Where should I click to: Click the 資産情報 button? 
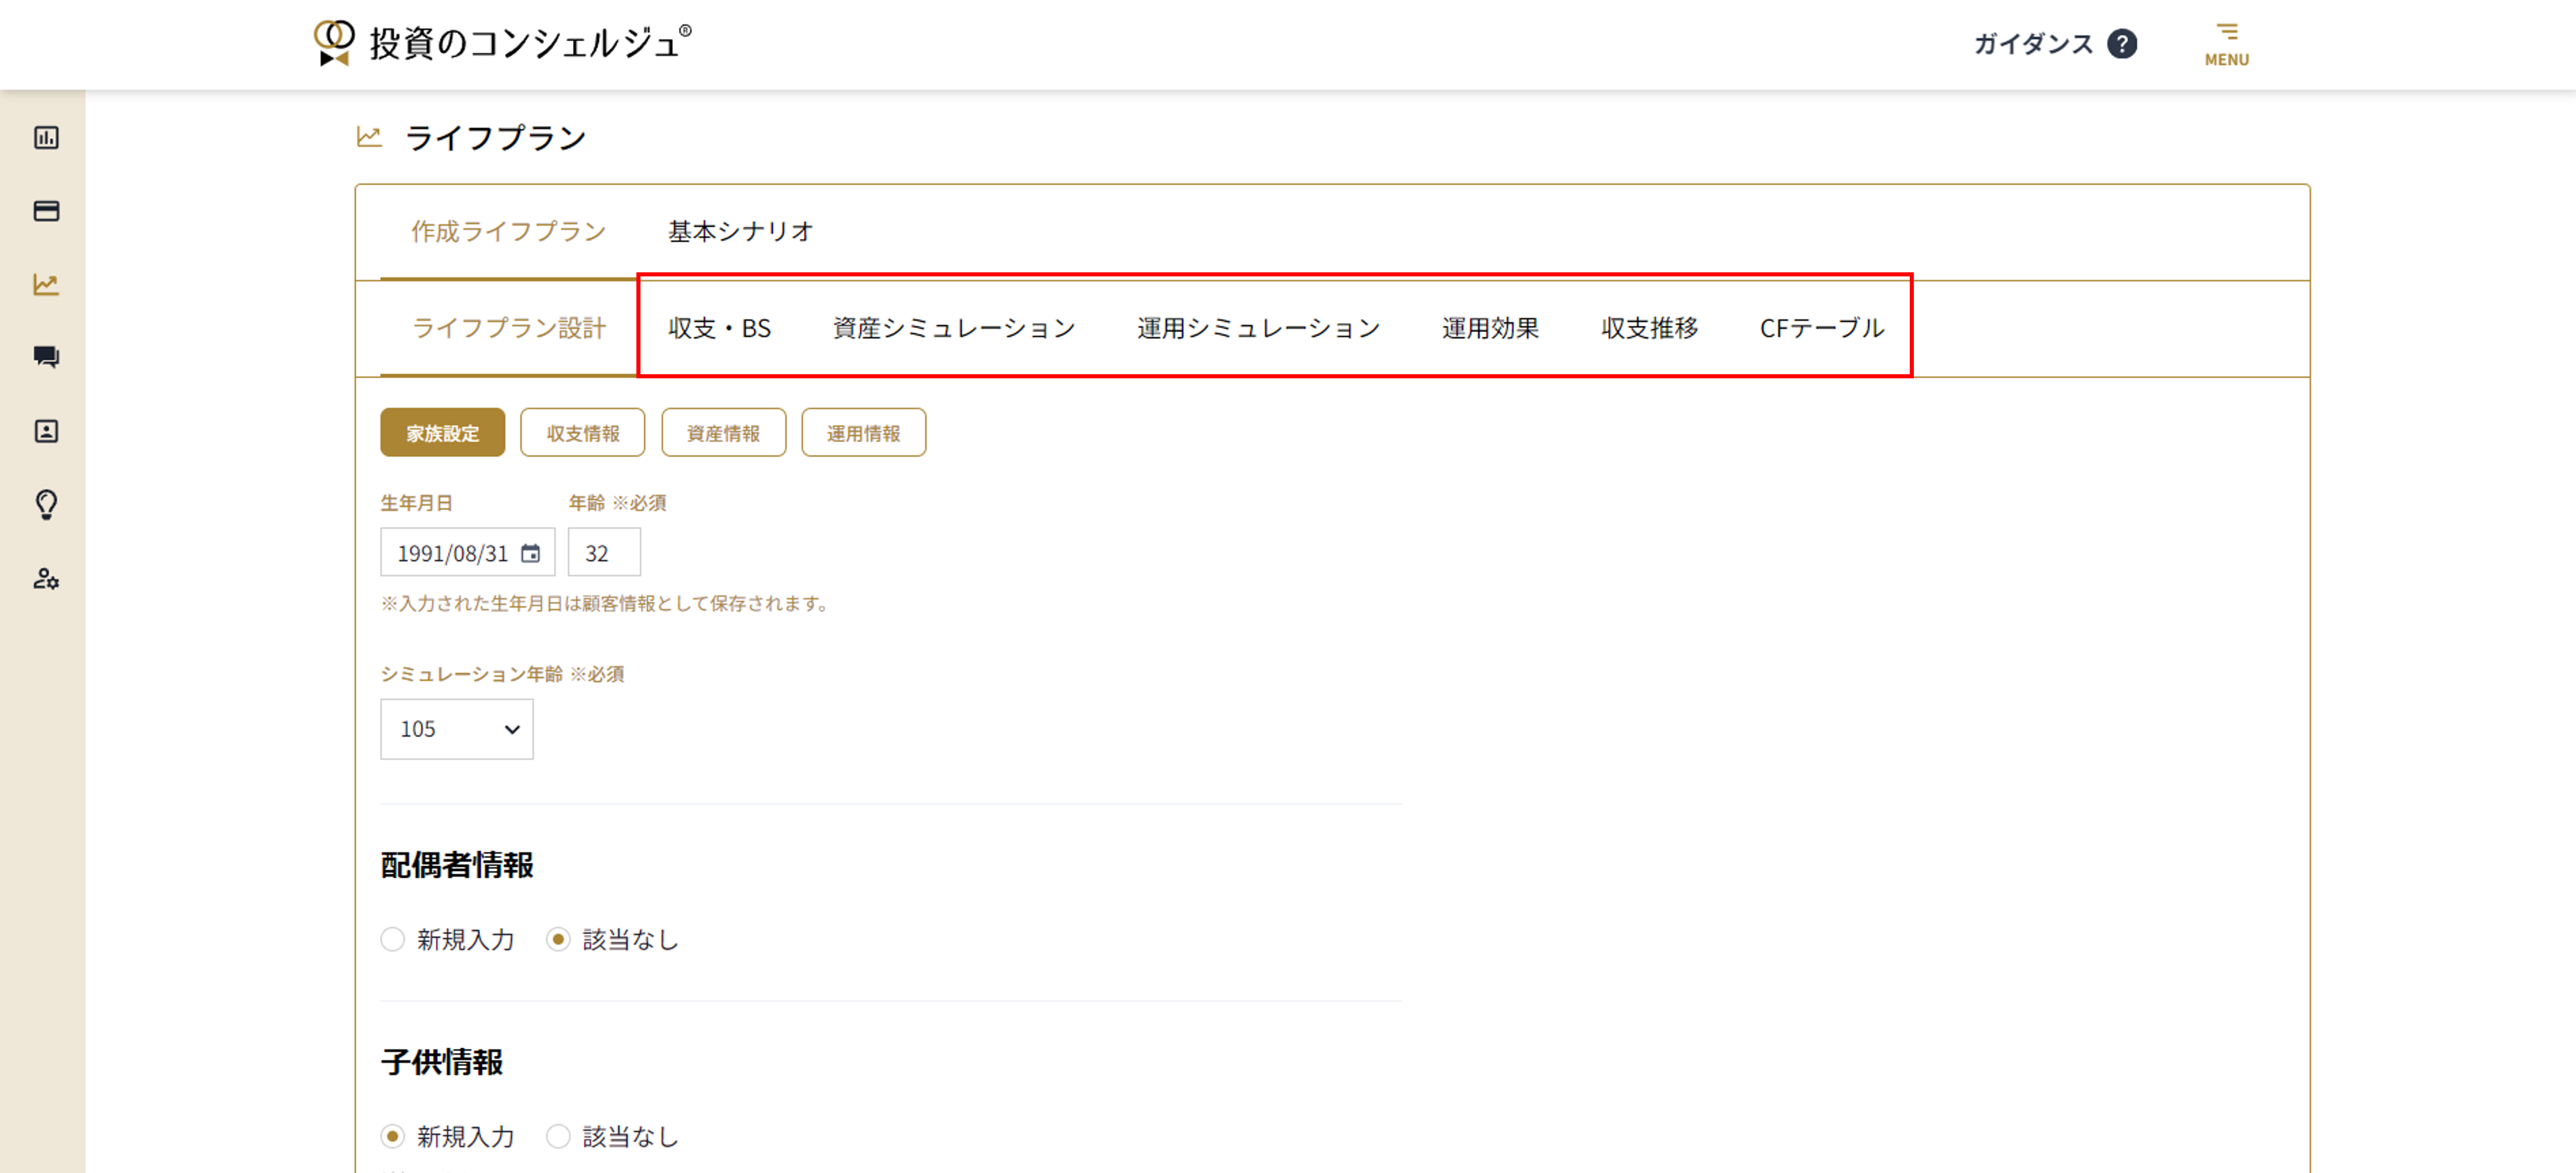(x=723, y=433)
